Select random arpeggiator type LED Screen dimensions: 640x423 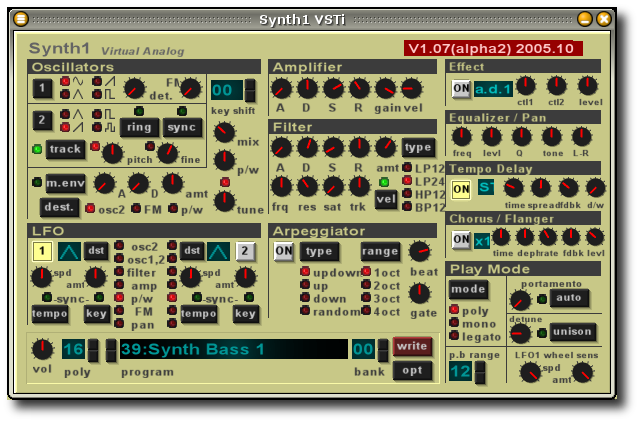pyautogui.click(x=305, y=310)
